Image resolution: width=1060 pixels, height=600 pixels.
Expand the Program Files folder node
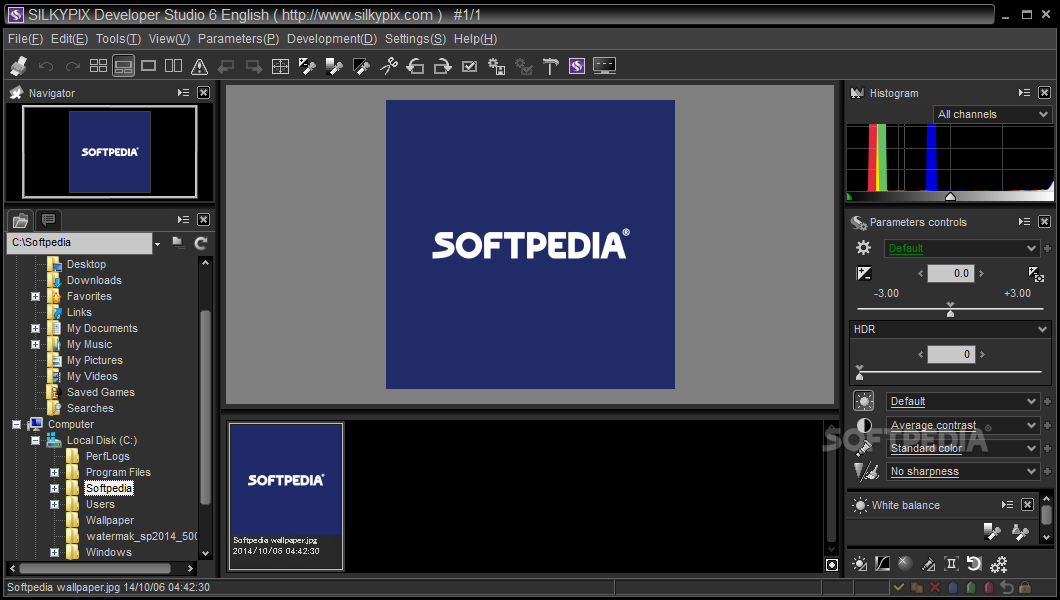click(54, 472)
